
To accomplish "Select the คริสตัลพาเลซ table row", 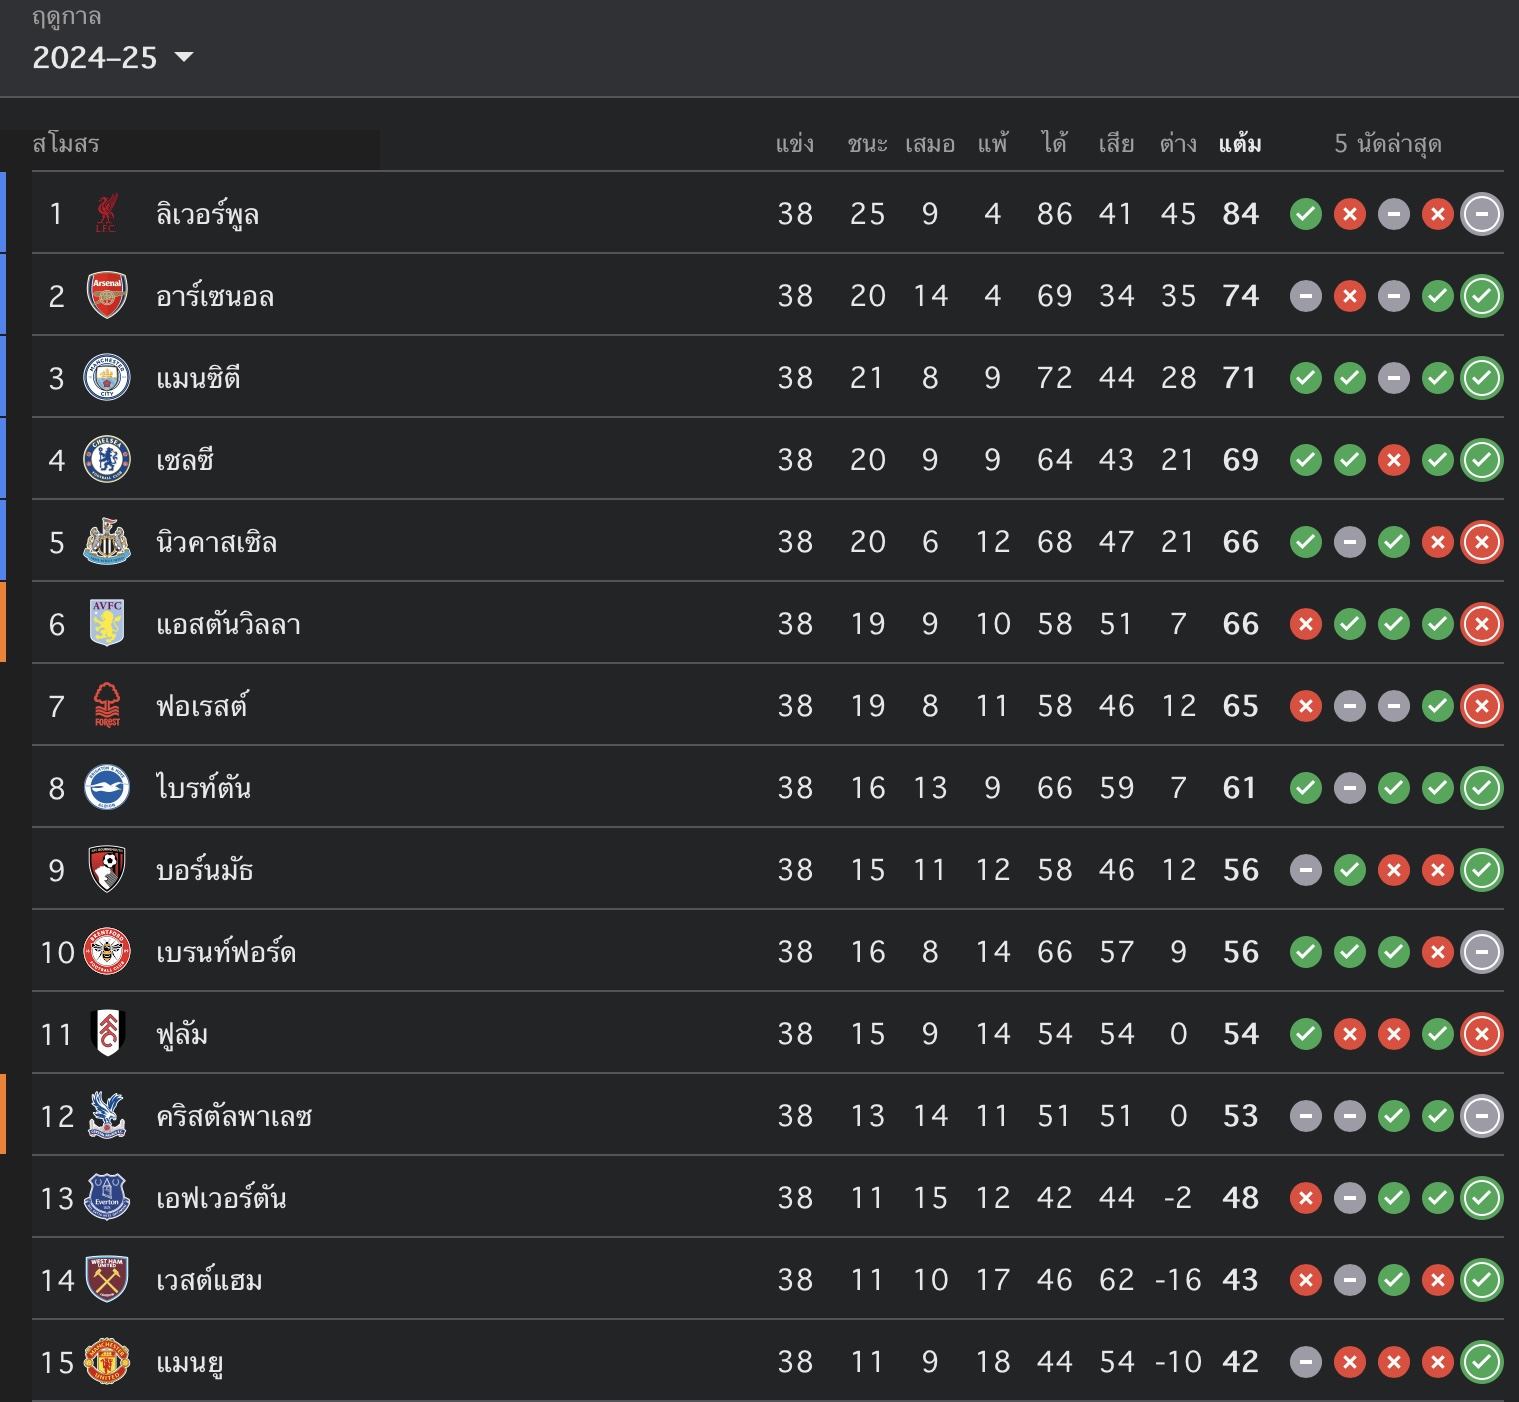I will [768, 1115].
